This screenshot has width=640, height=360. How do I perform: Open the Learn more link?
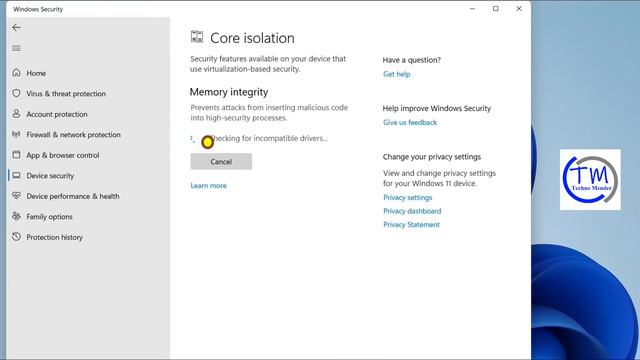[209, 186]
